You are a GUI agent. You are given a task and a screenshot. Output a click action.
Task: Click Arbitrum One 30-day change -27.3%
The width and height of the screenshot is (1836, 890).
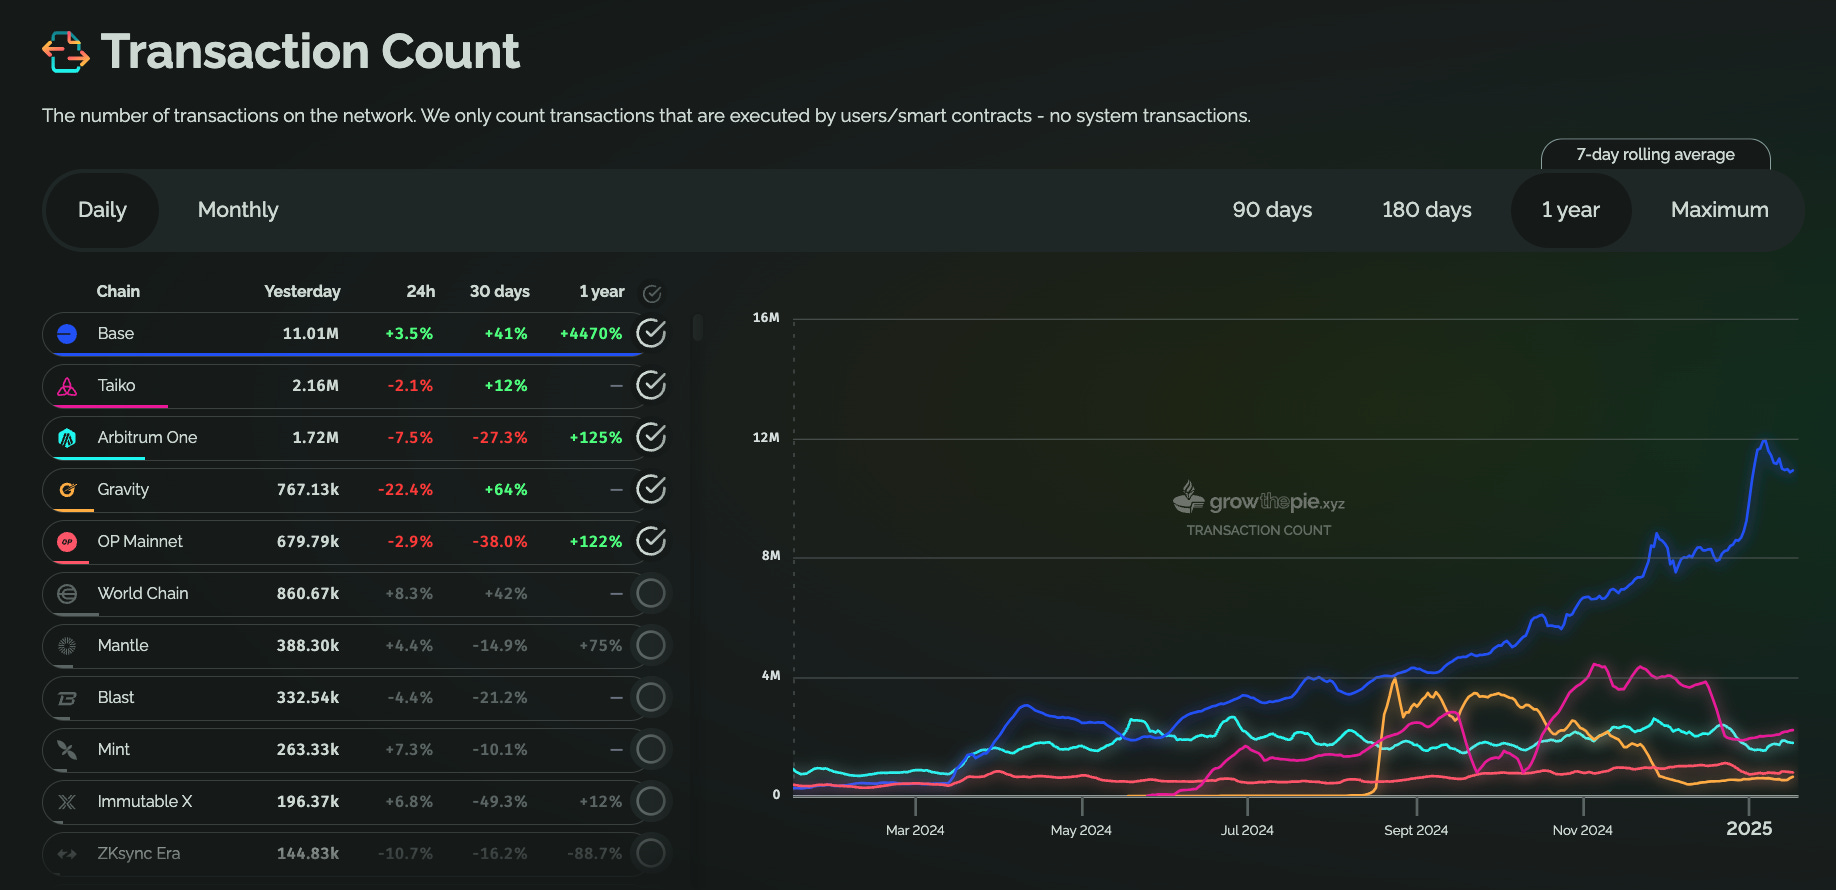pyautogui.click(x=500, y=437)
